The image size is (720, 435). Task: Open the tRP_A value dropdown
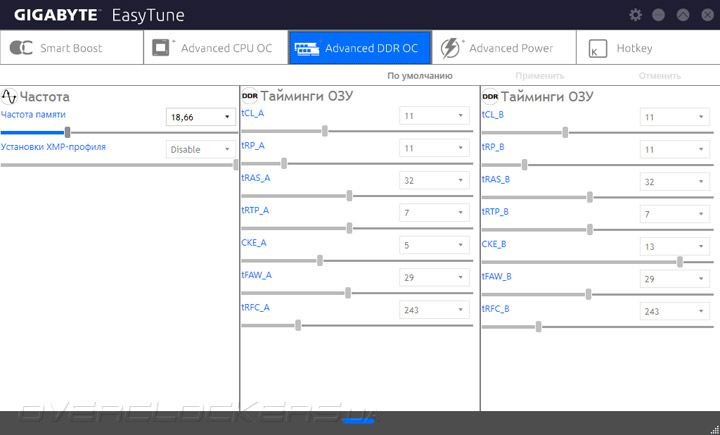pos(434,148)
